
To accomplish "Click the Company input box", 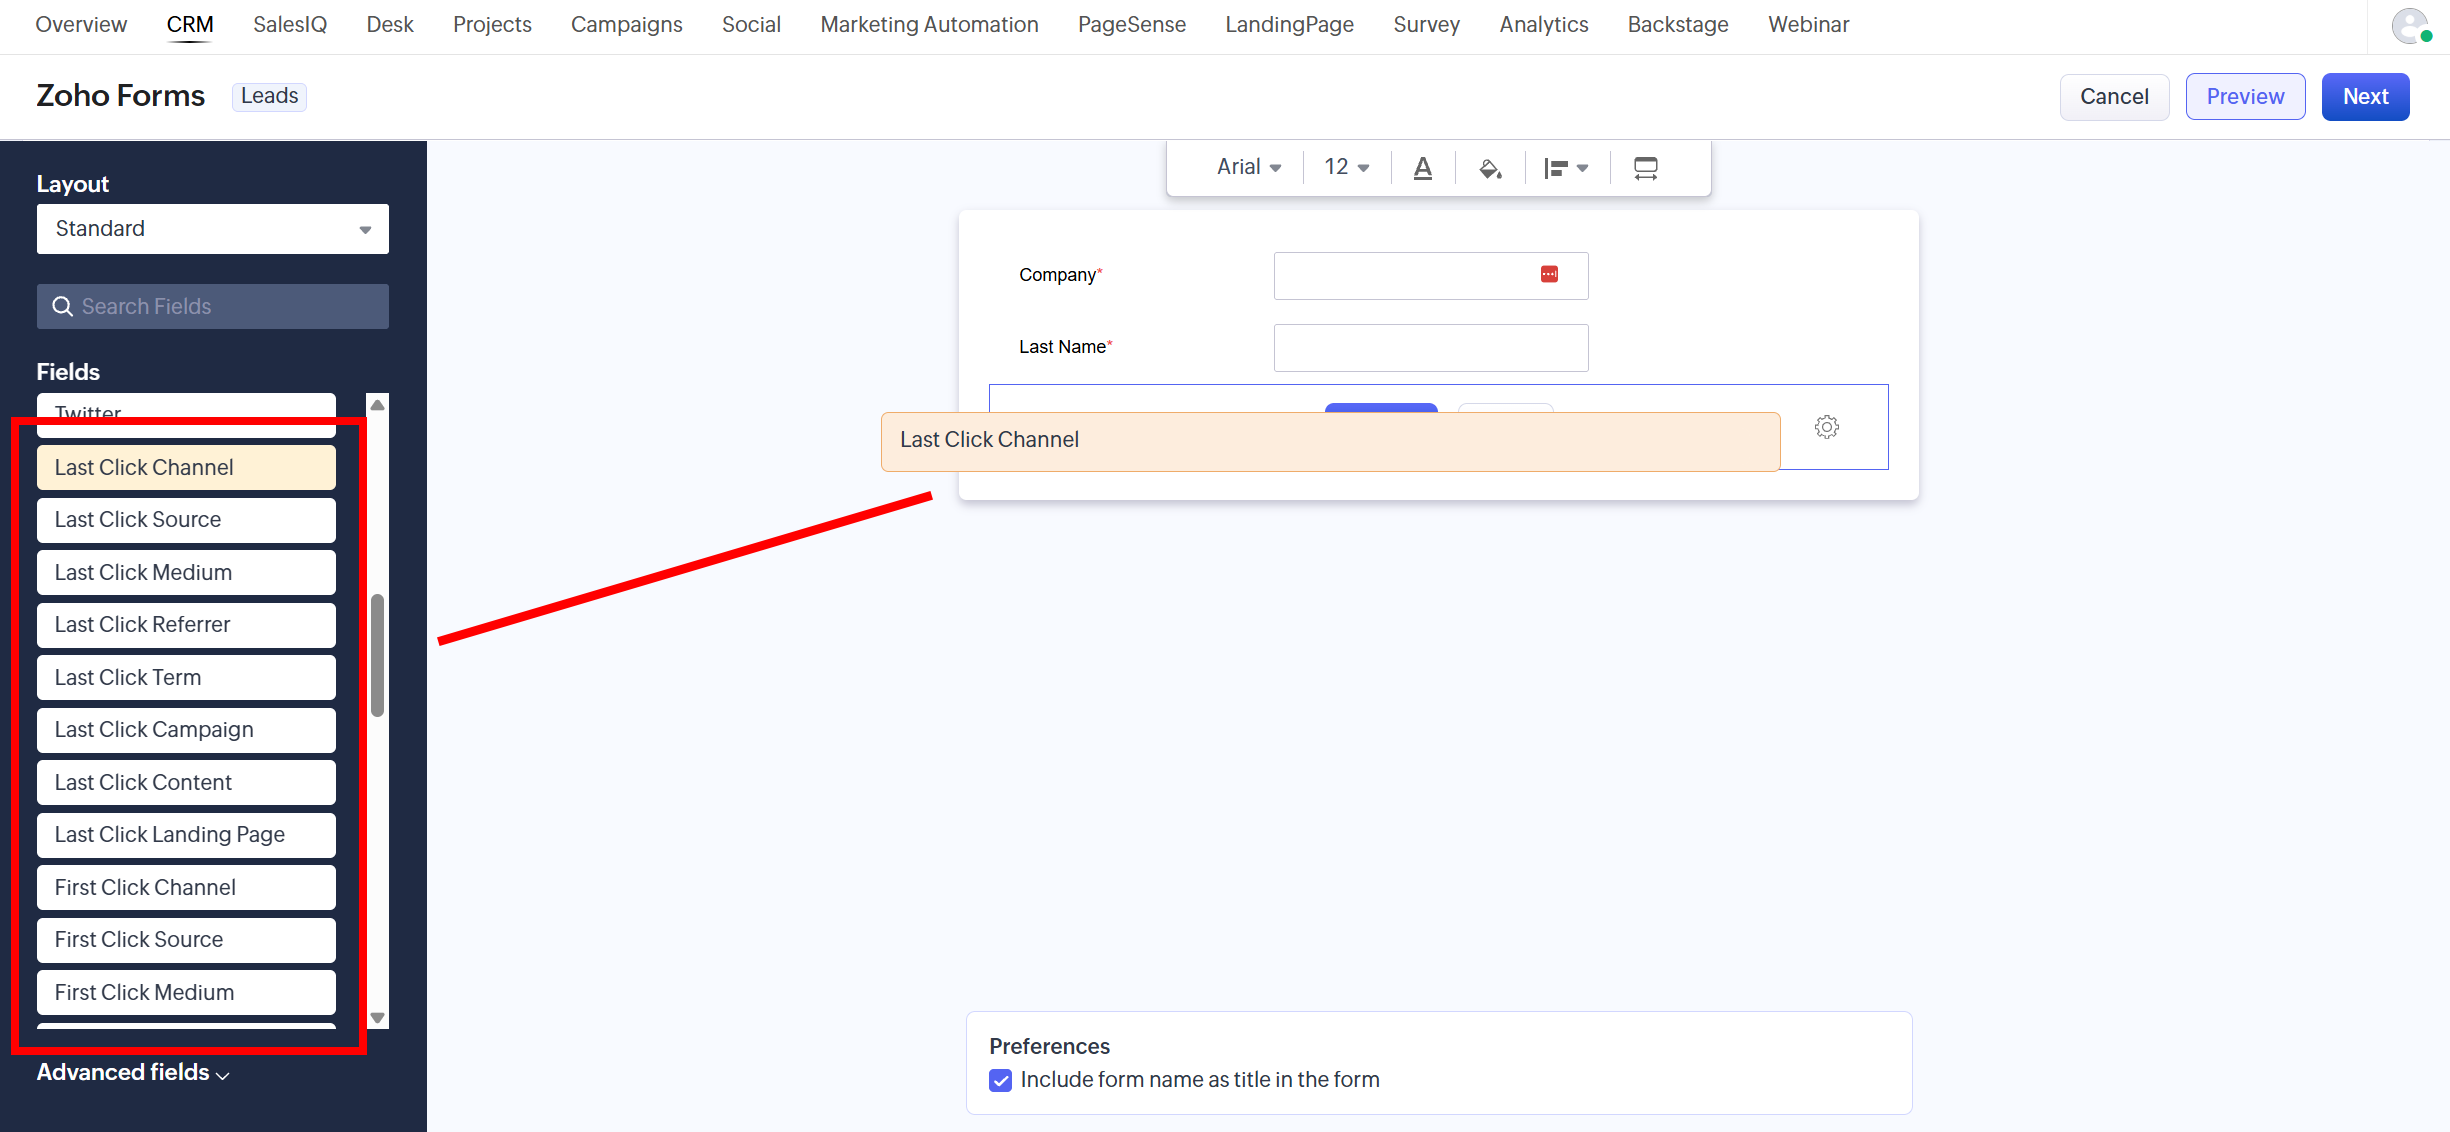I will tap(1430, 275).
